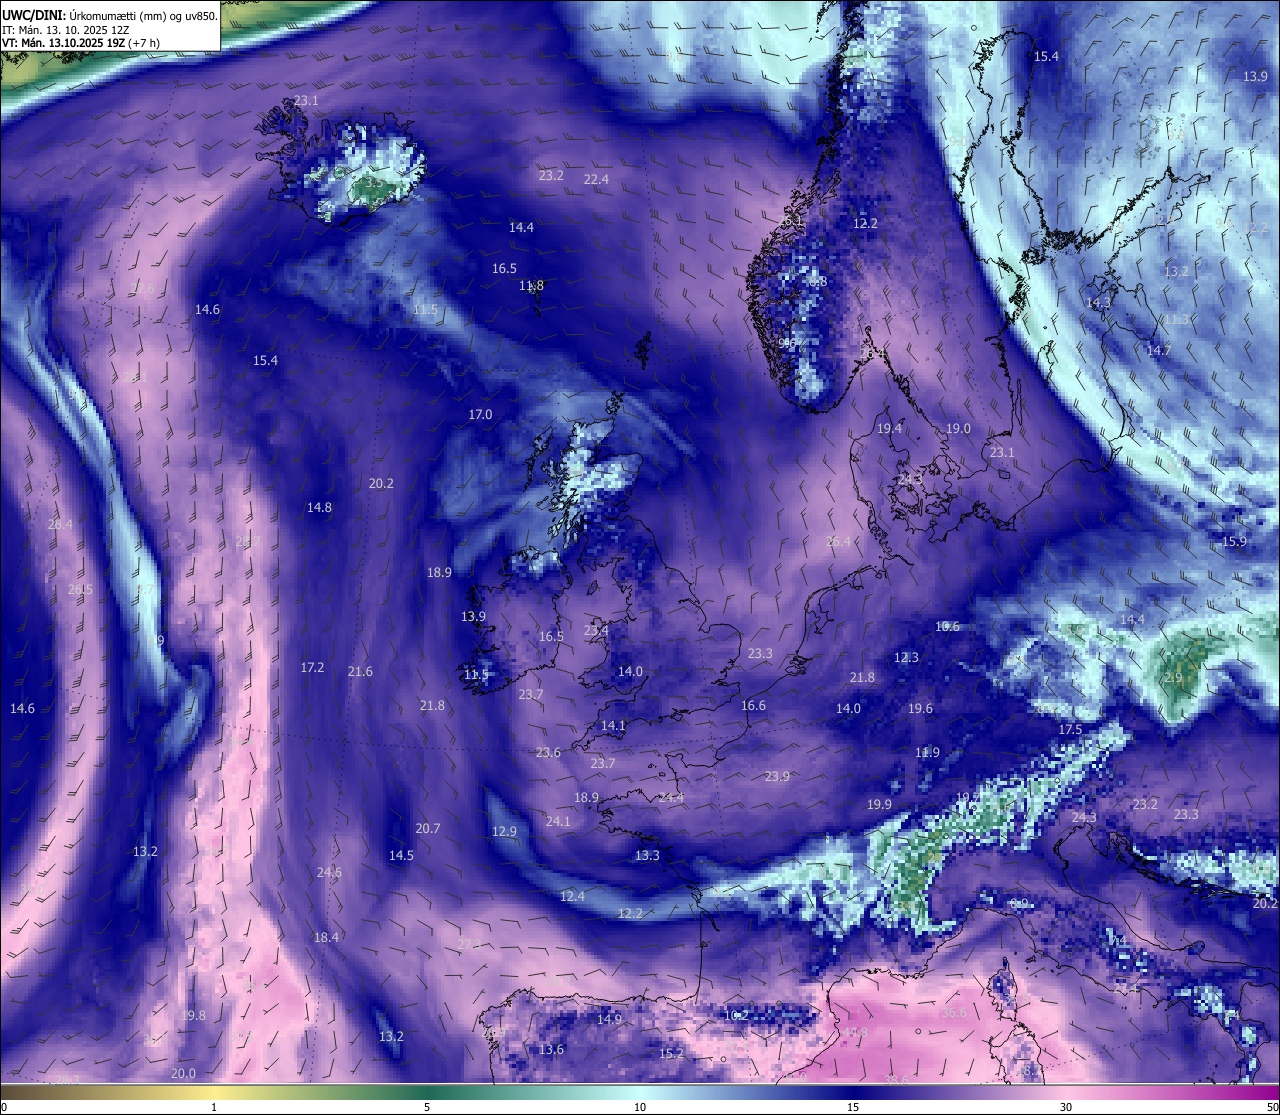Click the 21.6 value west of Ireland
This screenshot has width=1280, height=1115.
(x=360, y=671)
